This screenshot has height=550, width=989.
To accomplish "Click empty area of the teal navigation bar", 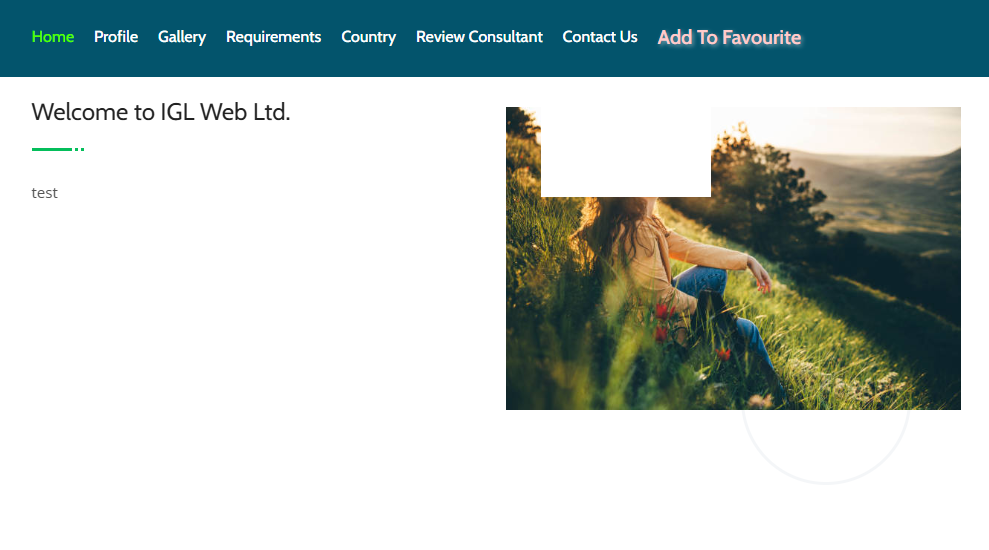I will (x=896, y=38).
